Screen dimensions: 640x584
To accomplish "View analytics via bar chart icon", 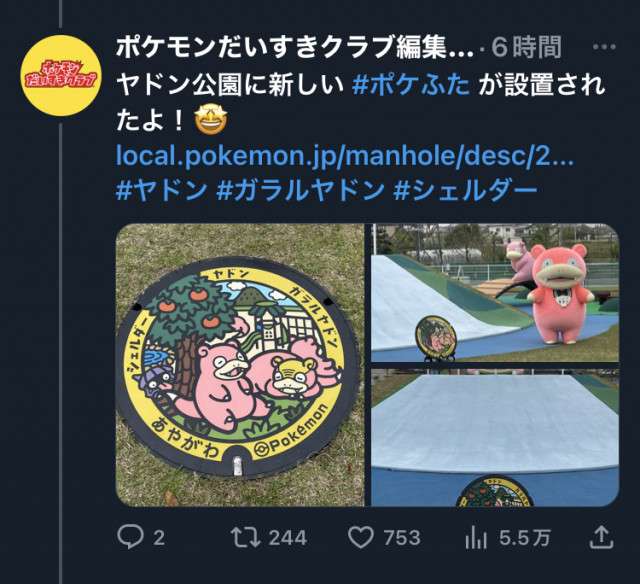I will (476, 537).
